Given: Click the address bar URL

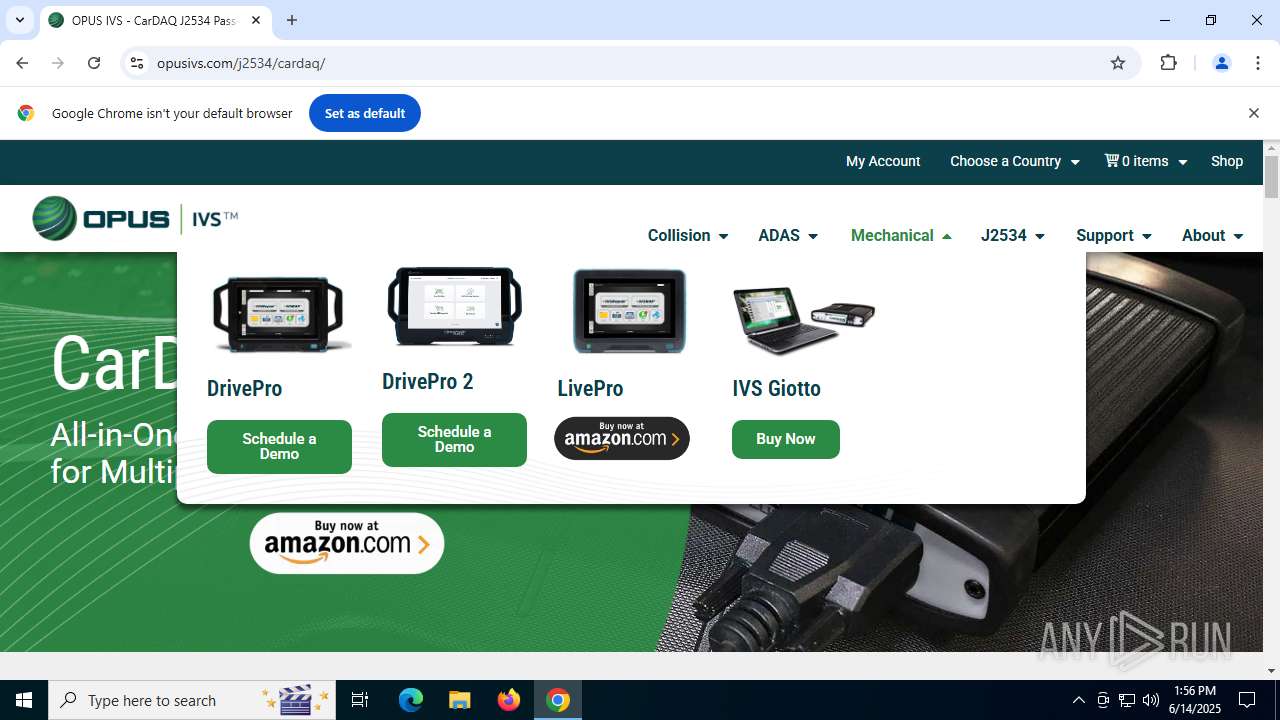Looking at the screenshot, I should [241, 63].
